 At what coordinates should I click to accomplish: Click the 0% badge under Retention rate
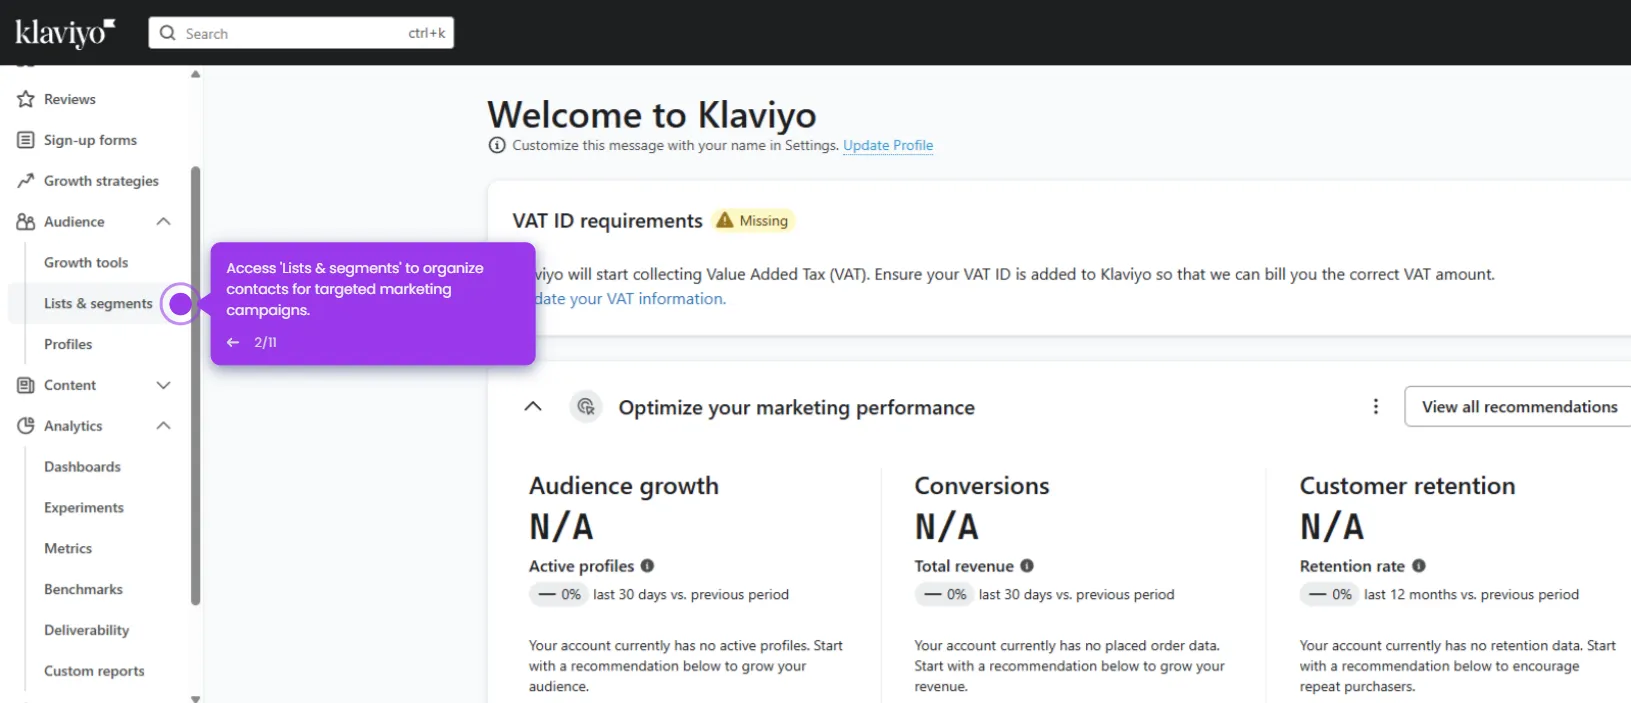click(1329, 595)
